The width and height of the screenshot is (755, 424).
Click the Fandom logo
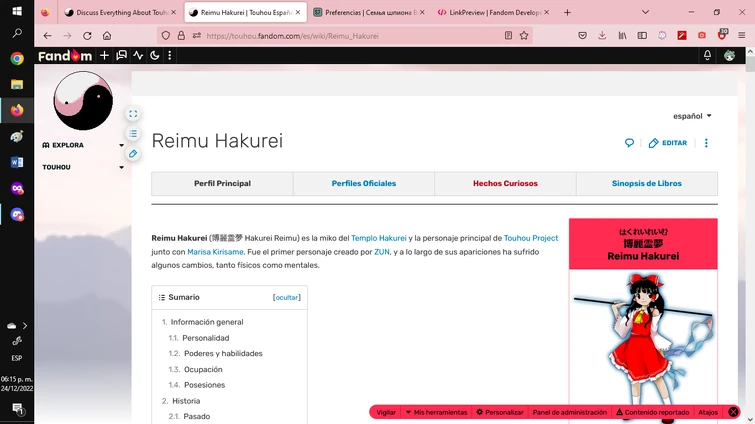click(65, 56)
